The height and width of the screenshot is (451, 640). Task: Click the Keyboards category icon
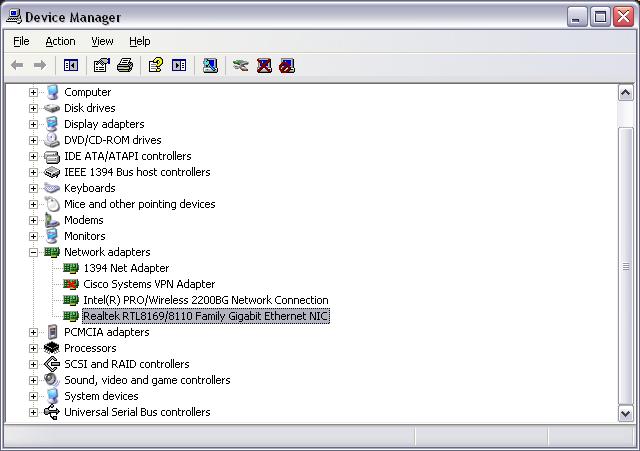(x=52, y=188)
